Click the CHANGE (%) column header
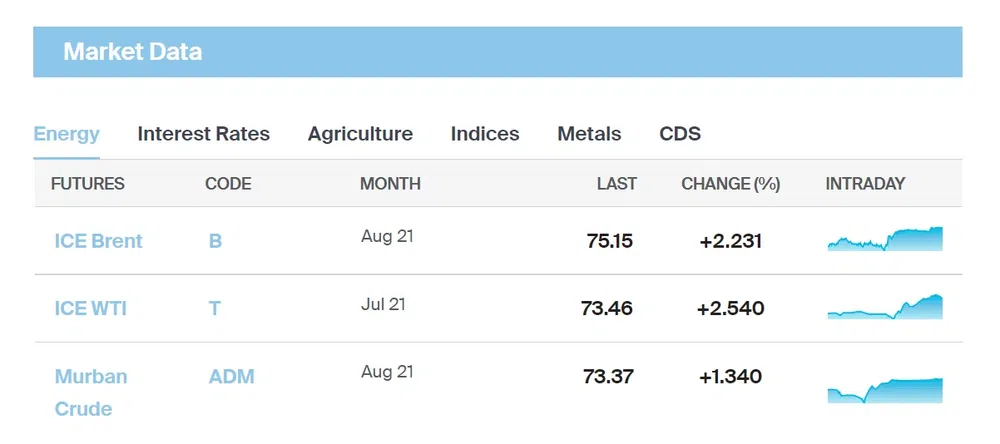The height and width of the screenshot is (444, 1000). [730, 184]
